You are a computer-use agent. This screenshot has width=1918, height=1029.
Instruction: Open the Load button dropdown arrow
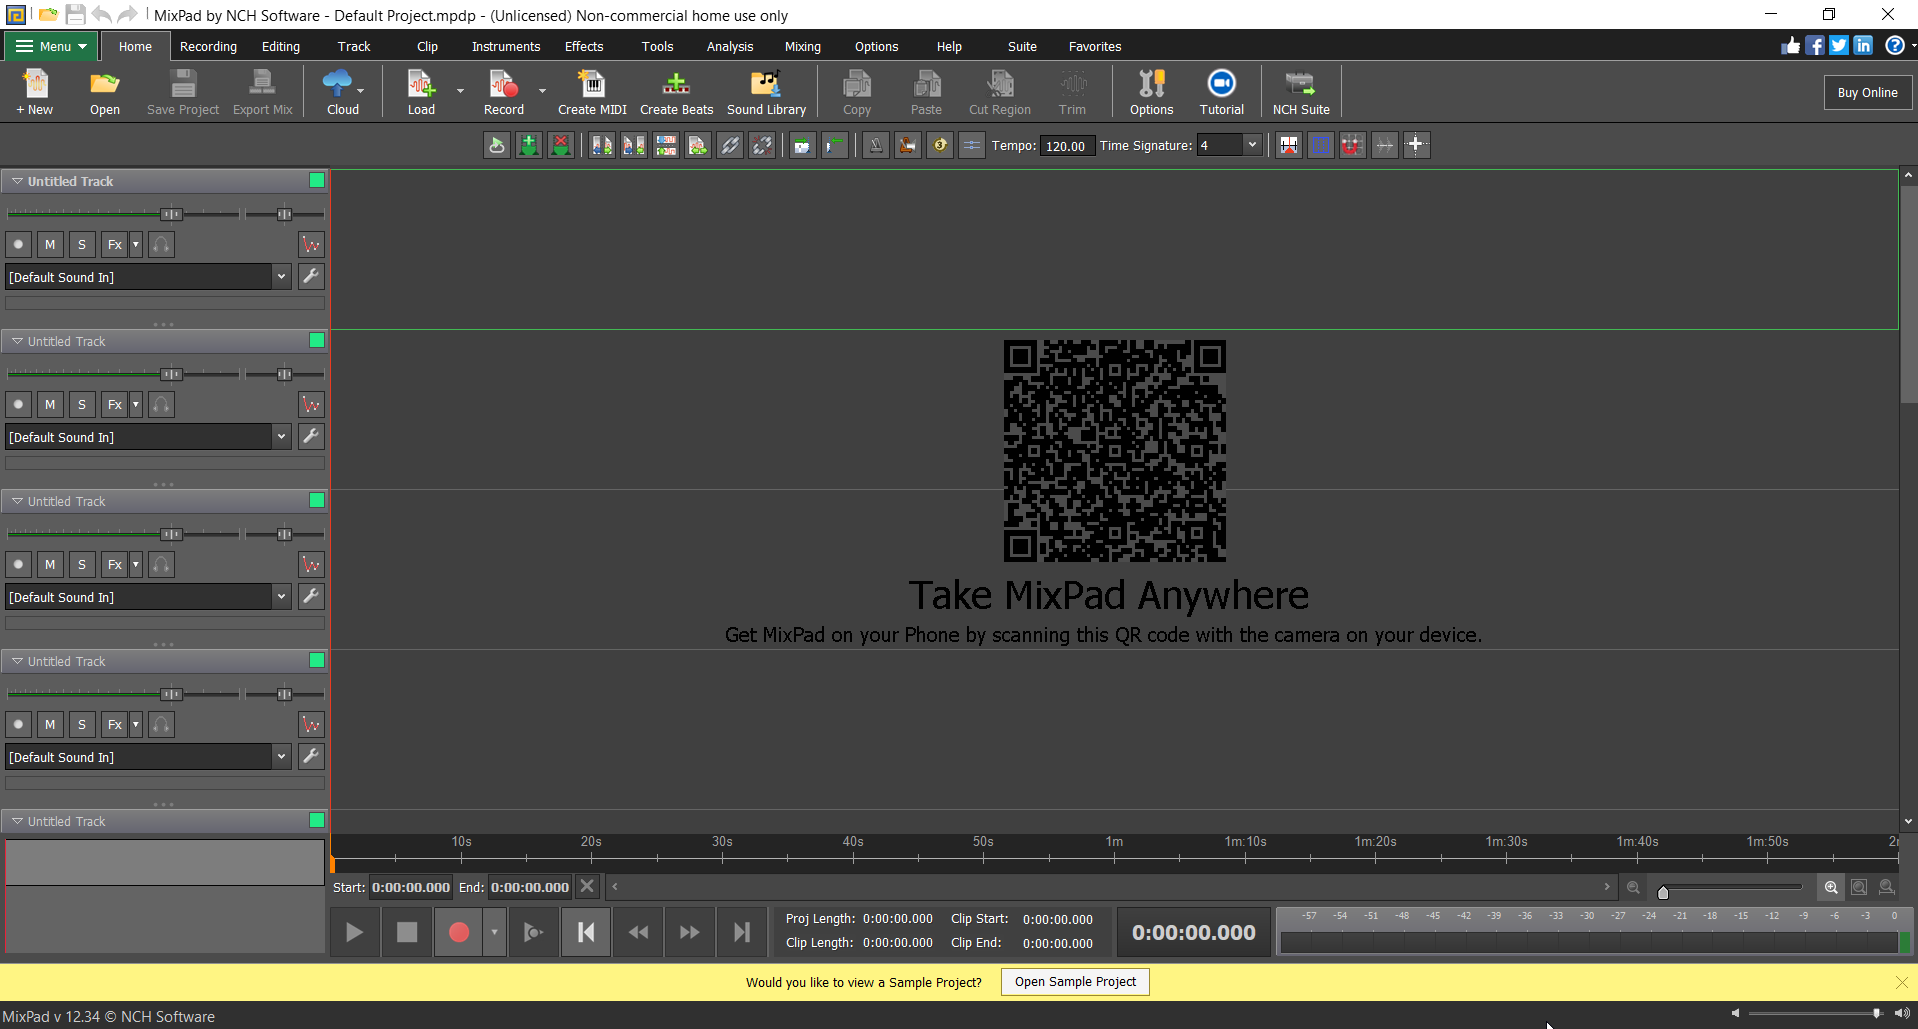[x=460, y=90]
